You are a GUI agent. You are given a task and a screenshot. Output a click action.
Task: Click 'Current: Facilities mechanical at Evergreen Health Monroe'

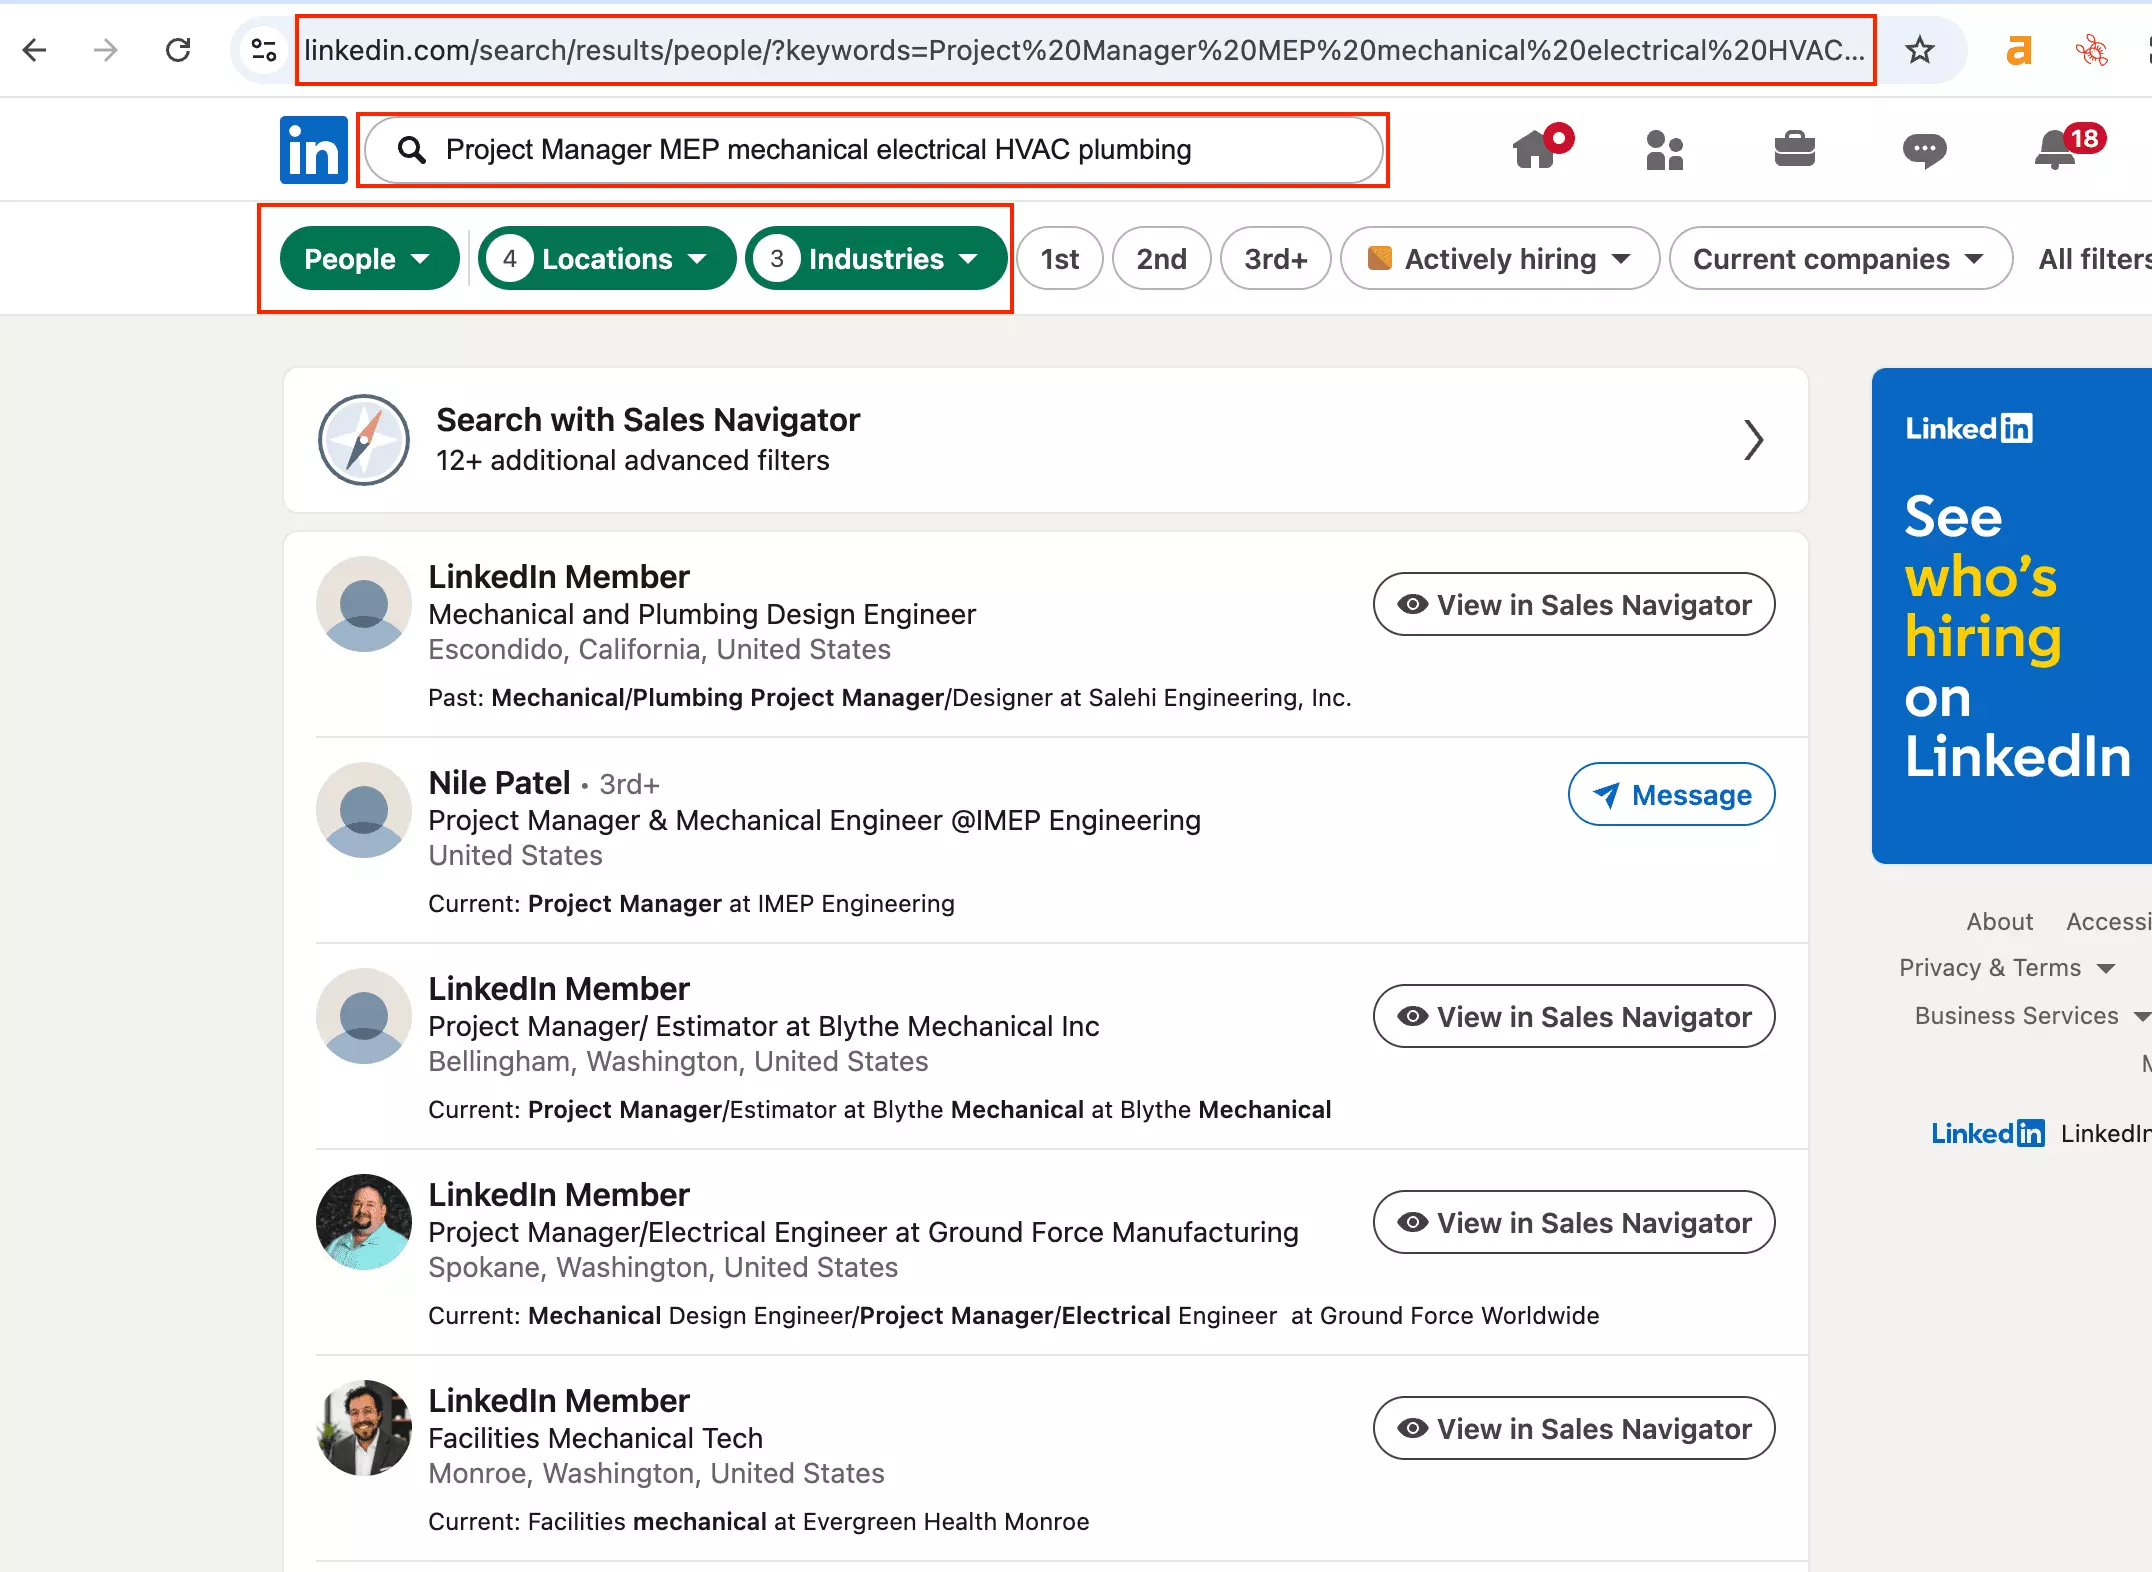tap(759, 1521)
